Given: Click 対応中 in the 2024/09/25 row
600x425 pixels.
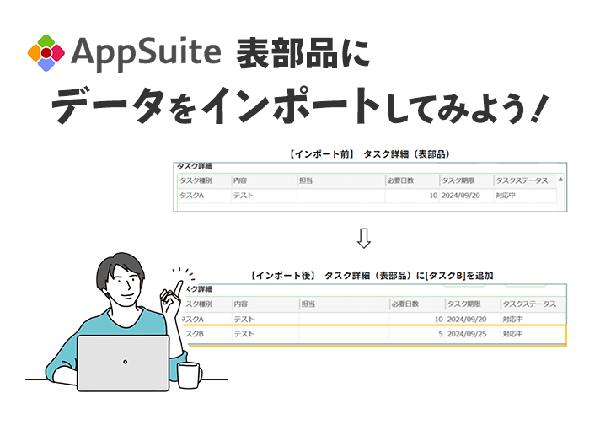Looking at the screenshot, I should point(512,334).
